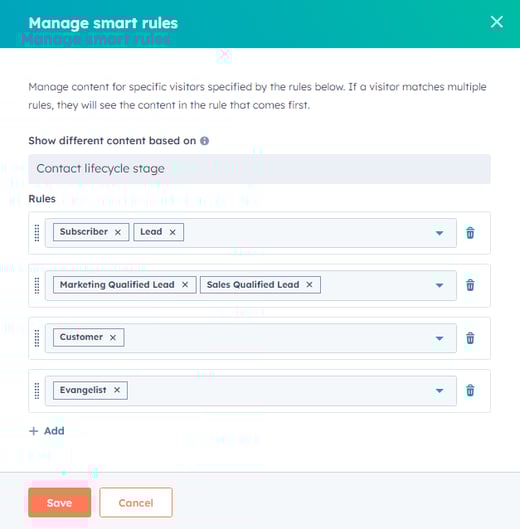520x529 pixels.
Task: Click the info icon beside Show different content
Action: point(204,141)
